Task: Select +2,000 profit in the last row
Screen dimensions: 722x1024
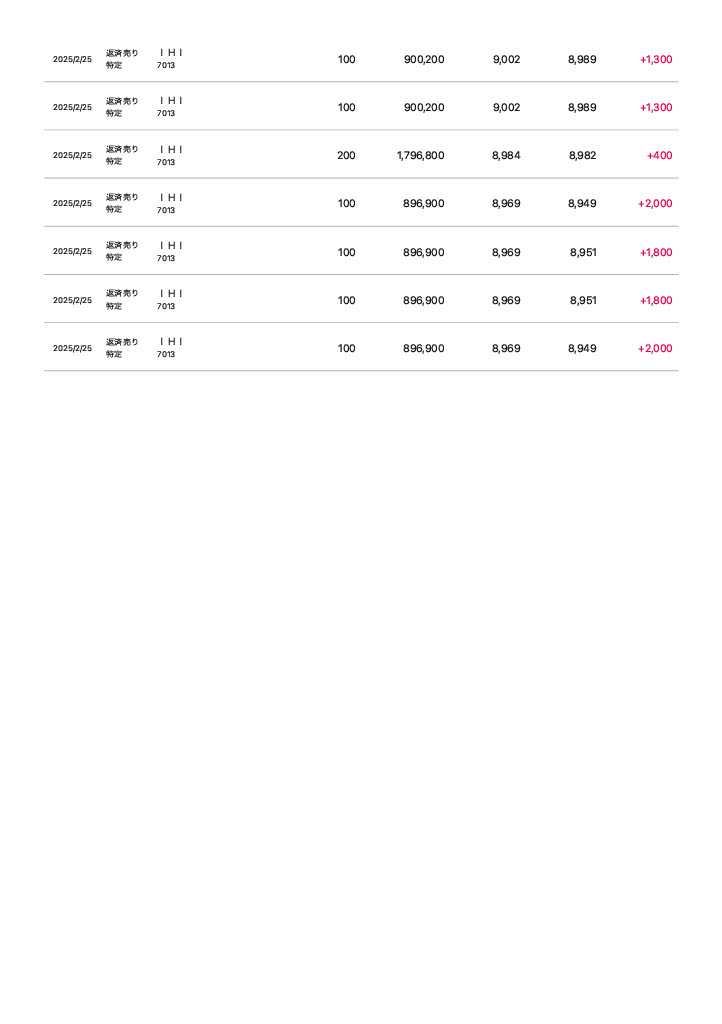Action: coord(655,349)
